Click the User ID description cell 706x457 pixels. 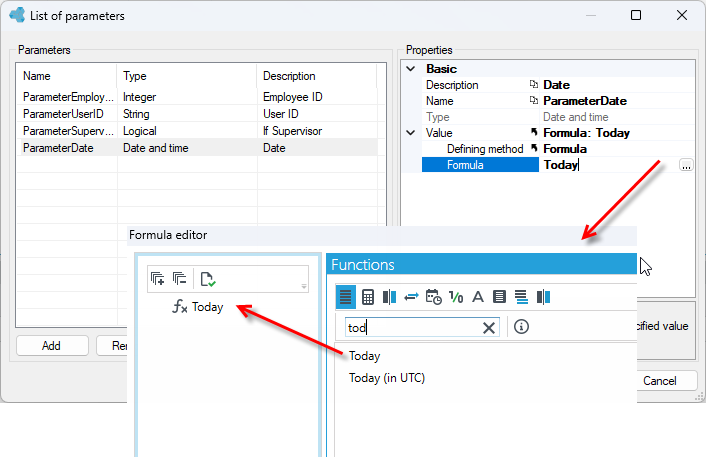[281, 114]
